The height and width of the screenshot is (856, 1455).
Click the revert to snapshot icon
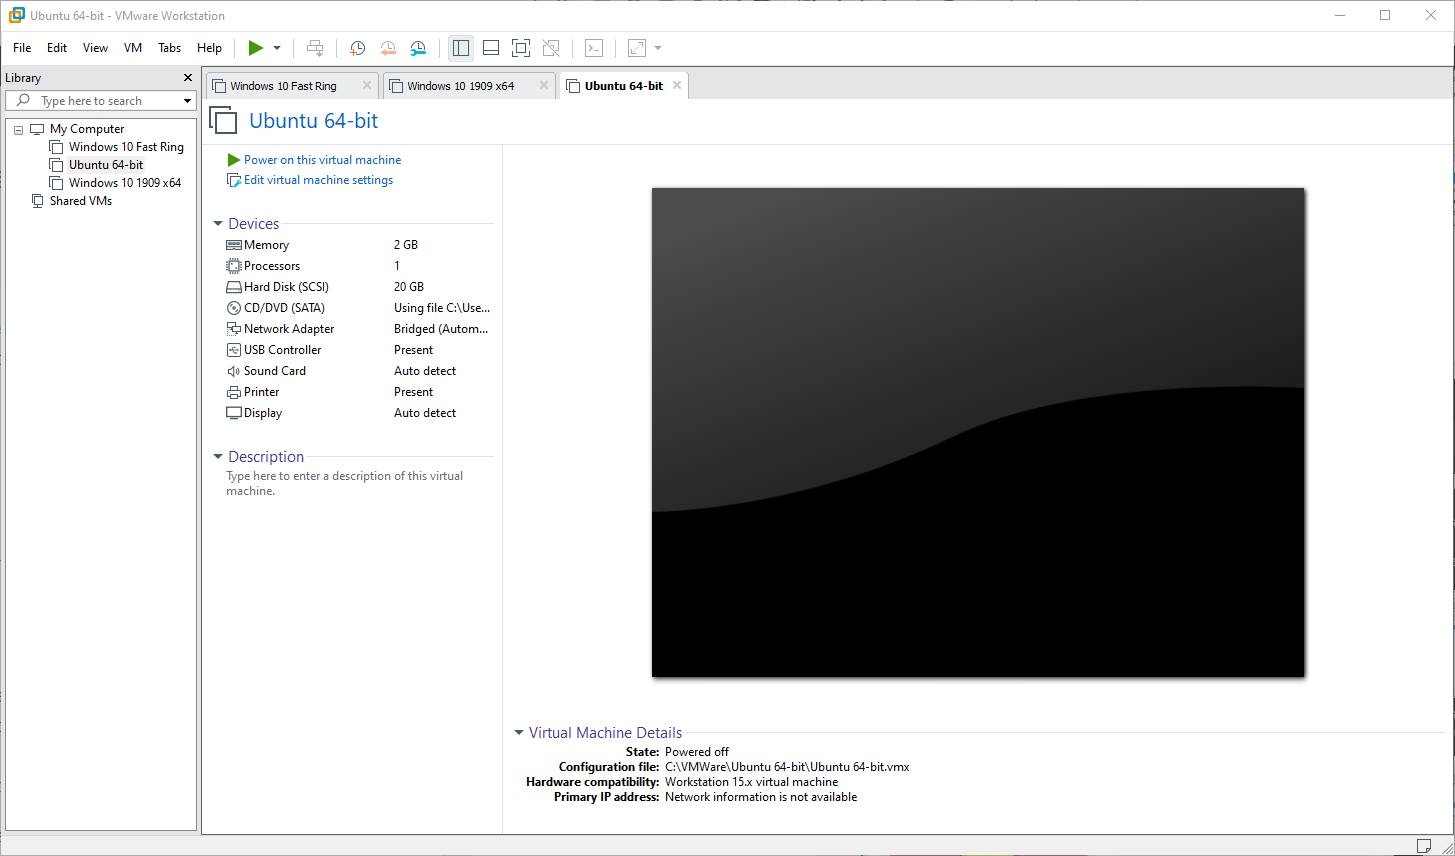pyautogui.click(x=388, y=48)
